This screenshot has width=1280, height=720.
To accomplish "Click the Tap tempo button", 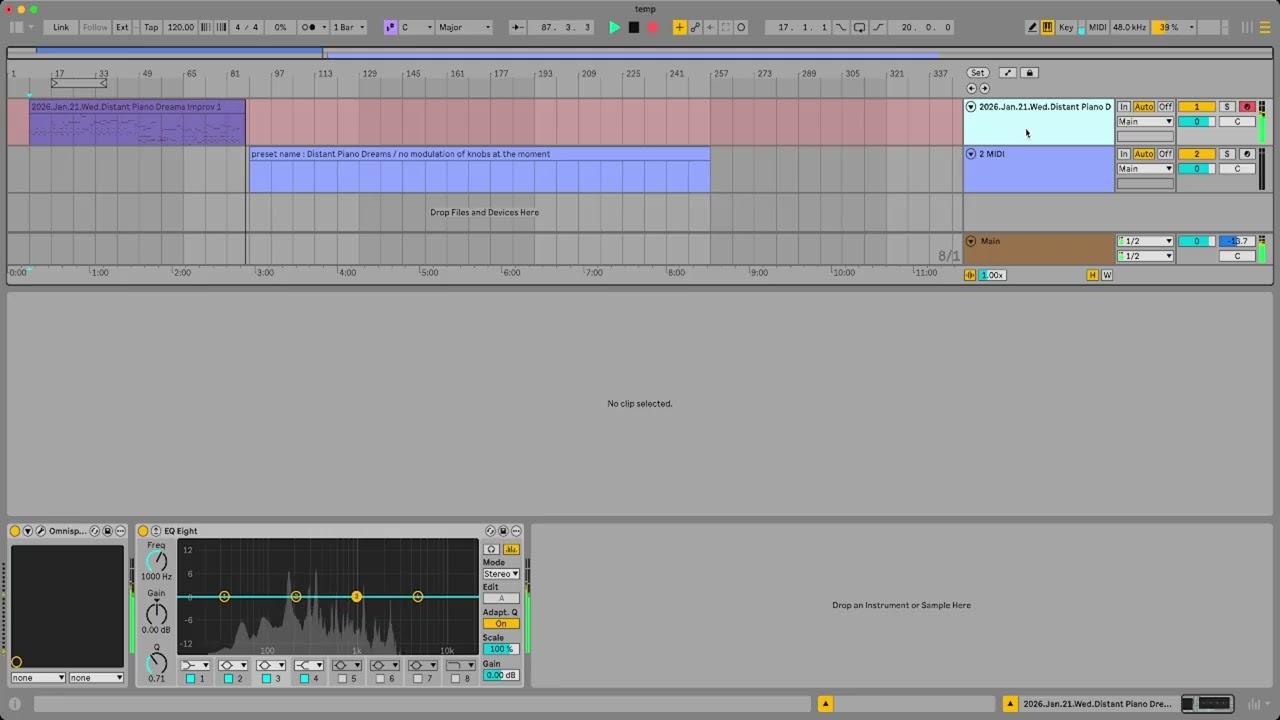I will click(x=151, y=27).
